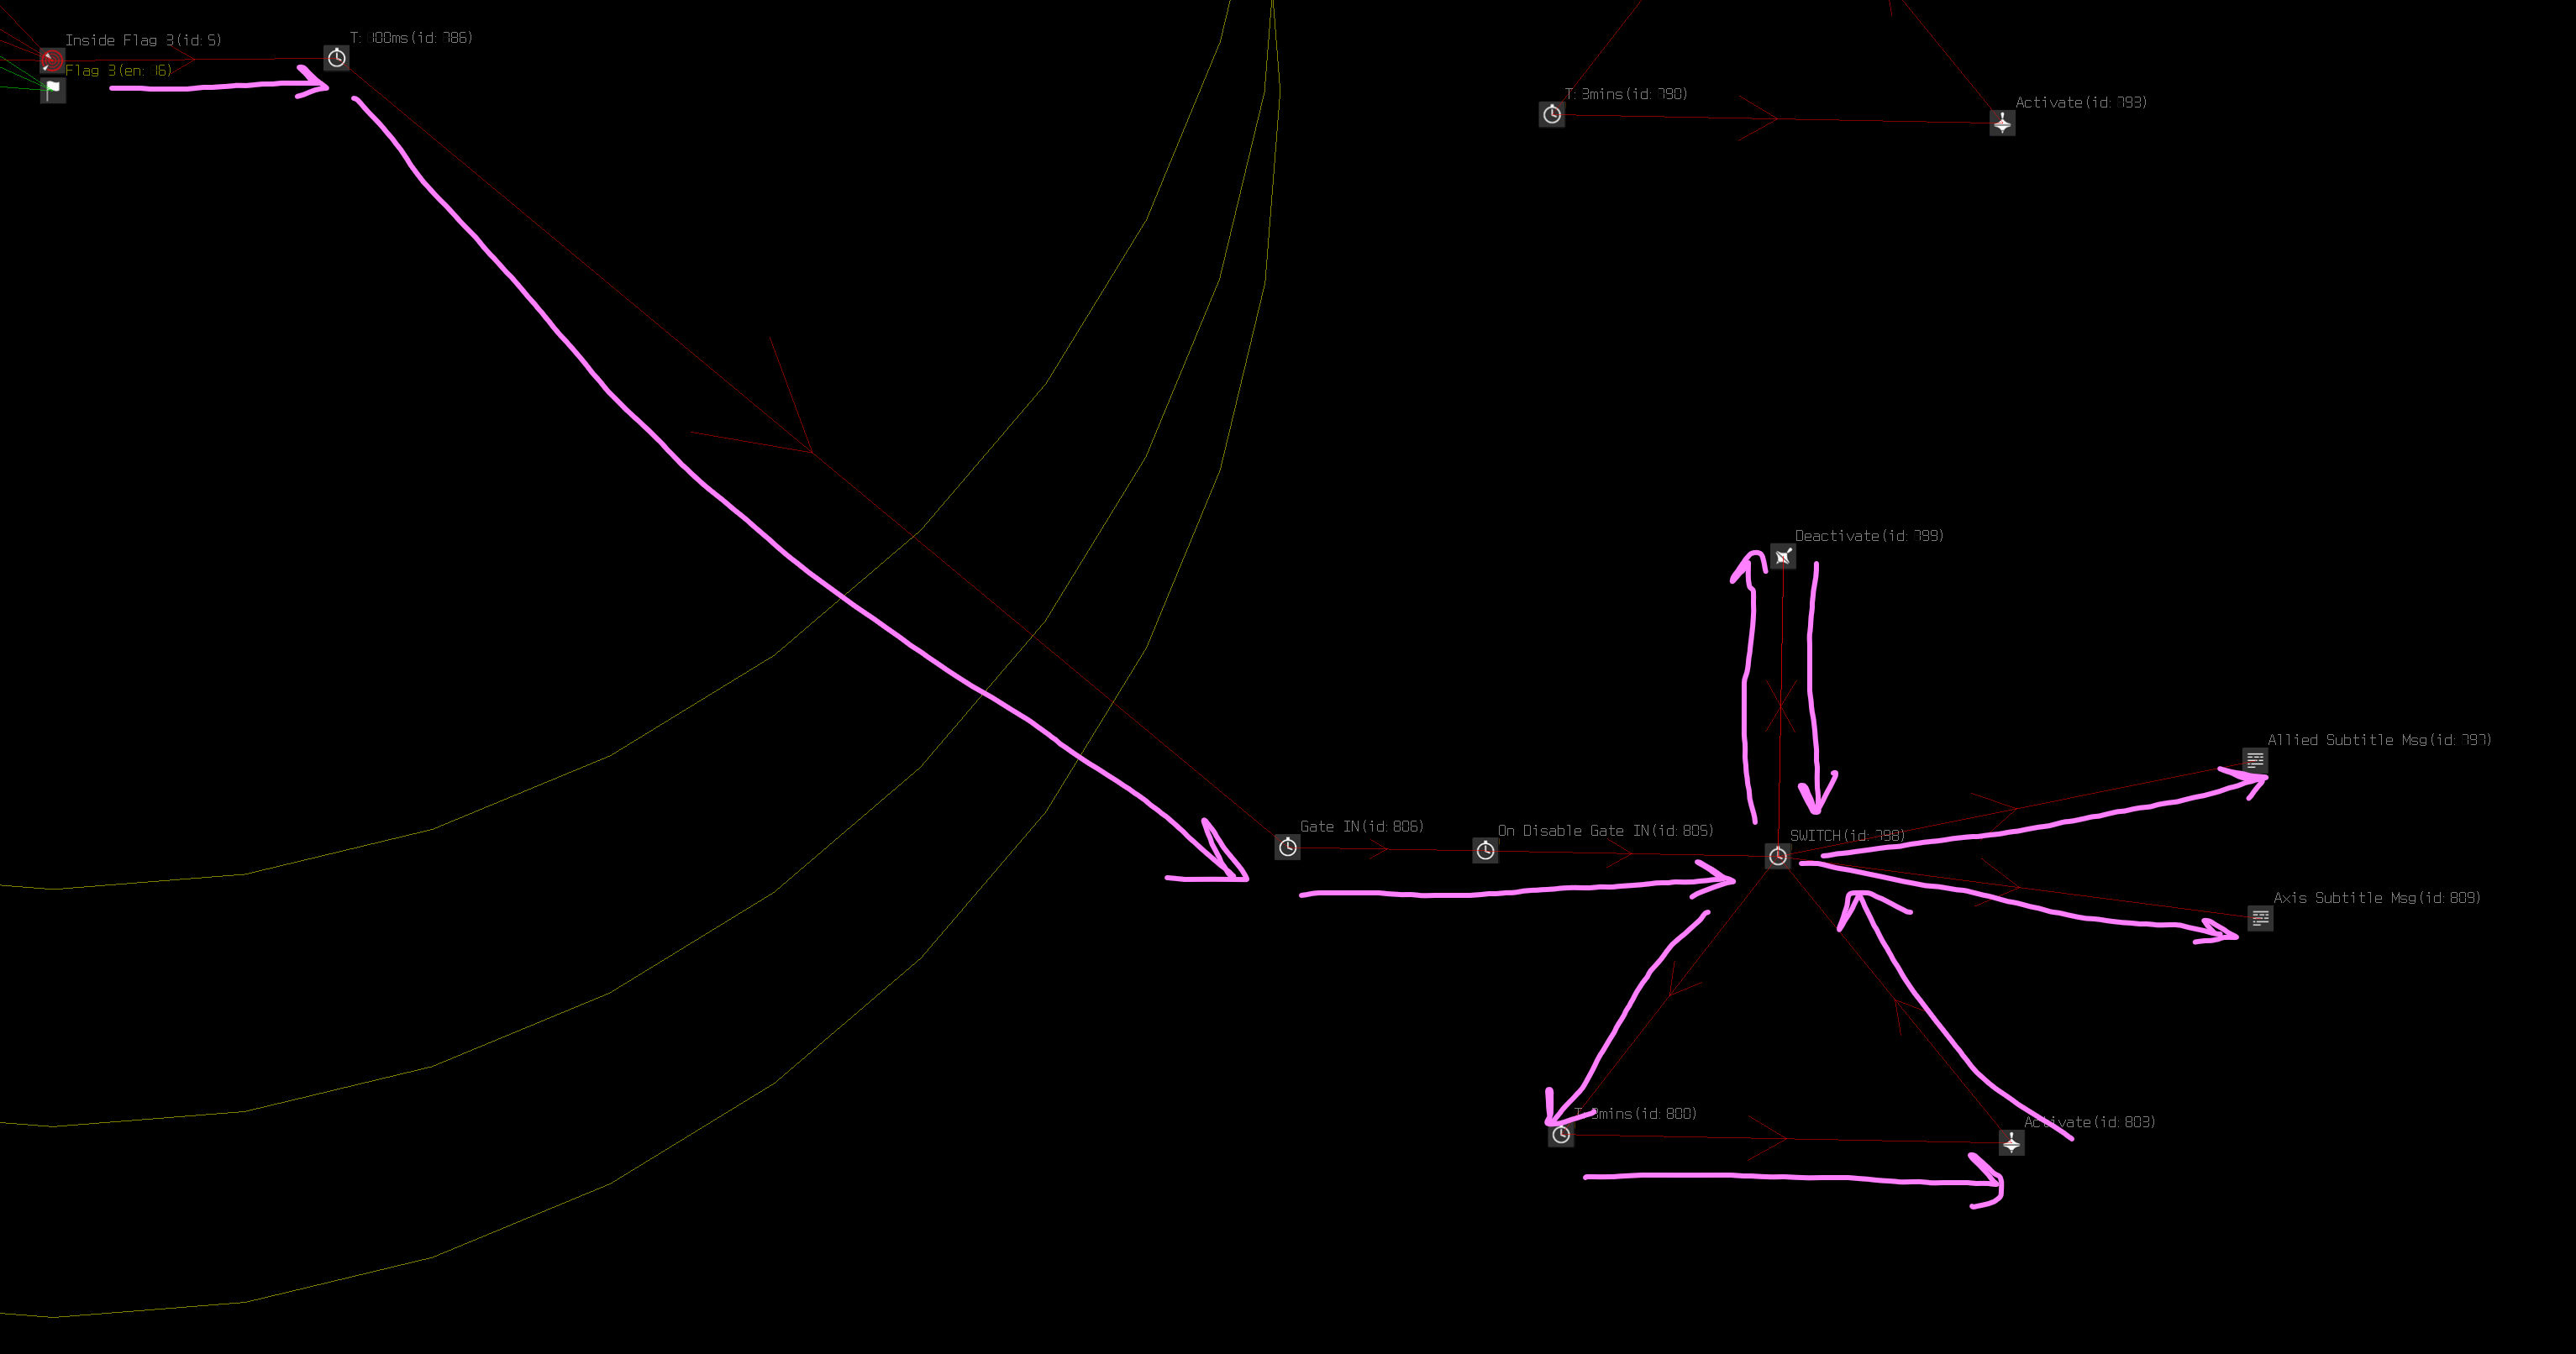Screen dimensions: 2576x1354
Task: Click the 'Activate(id: 793)' text label
Action: pyautogui.click(x=2080, y=102)
